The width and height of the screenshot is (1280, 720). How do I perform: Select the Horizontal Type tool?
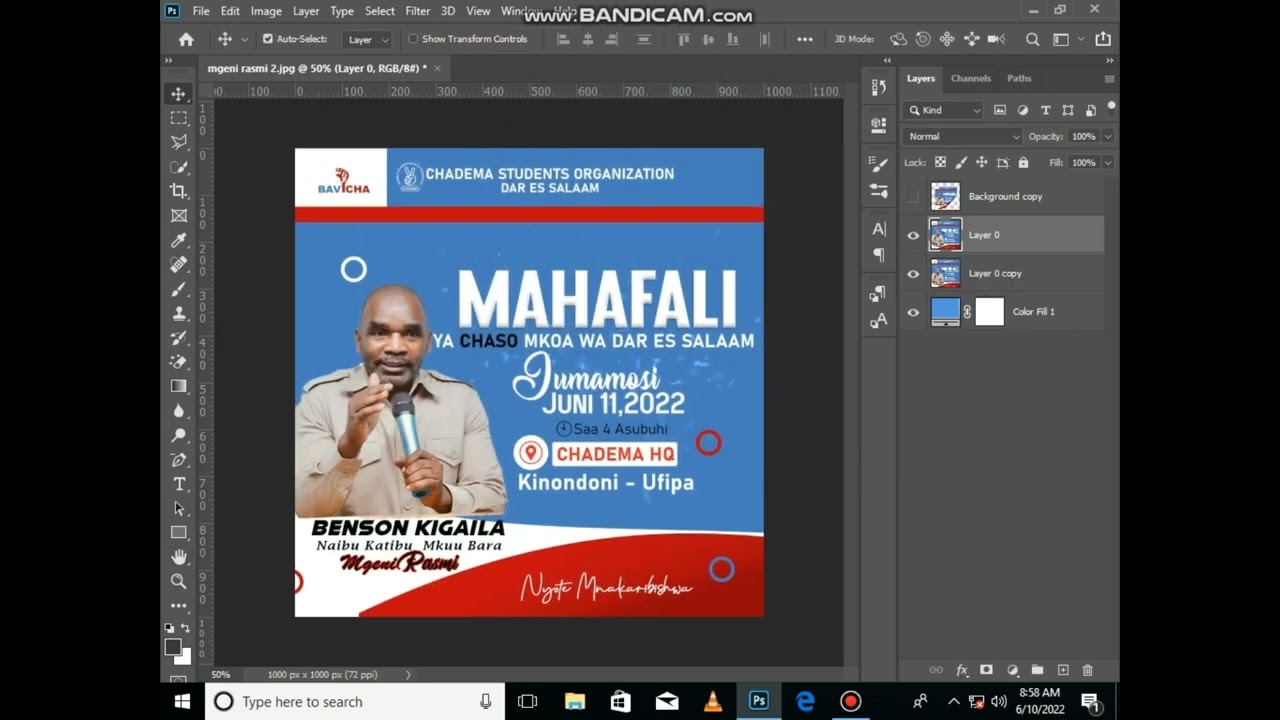(x=179, y=484)
